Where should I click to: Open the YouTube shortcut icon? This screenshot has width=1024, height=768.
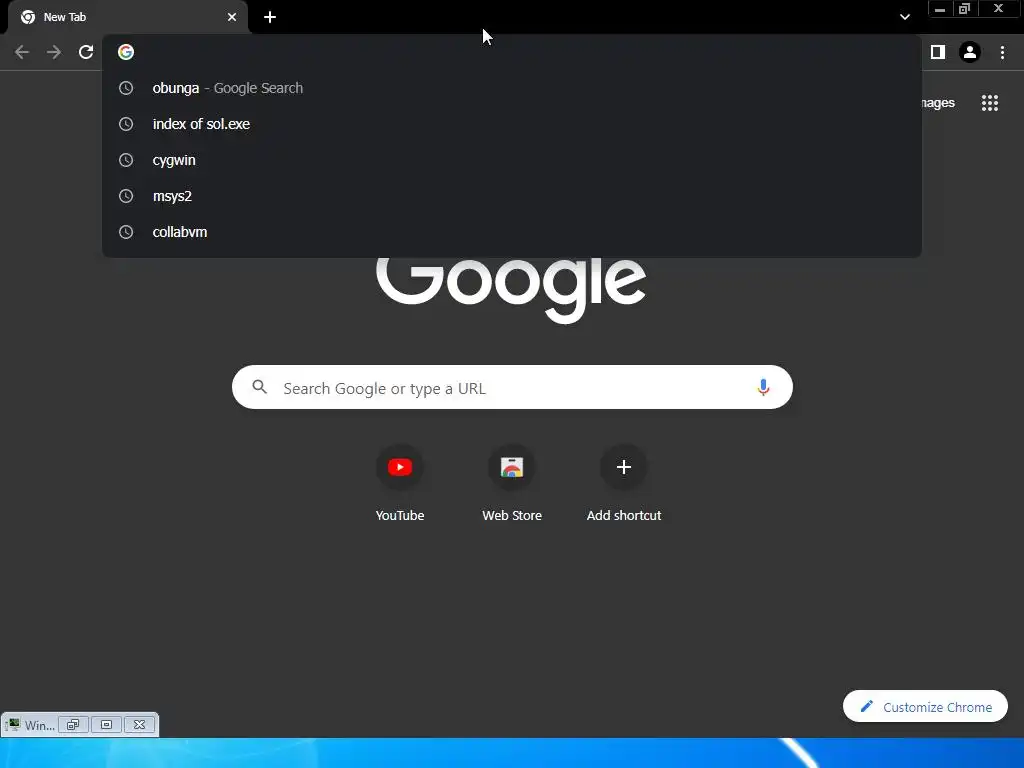400,467
